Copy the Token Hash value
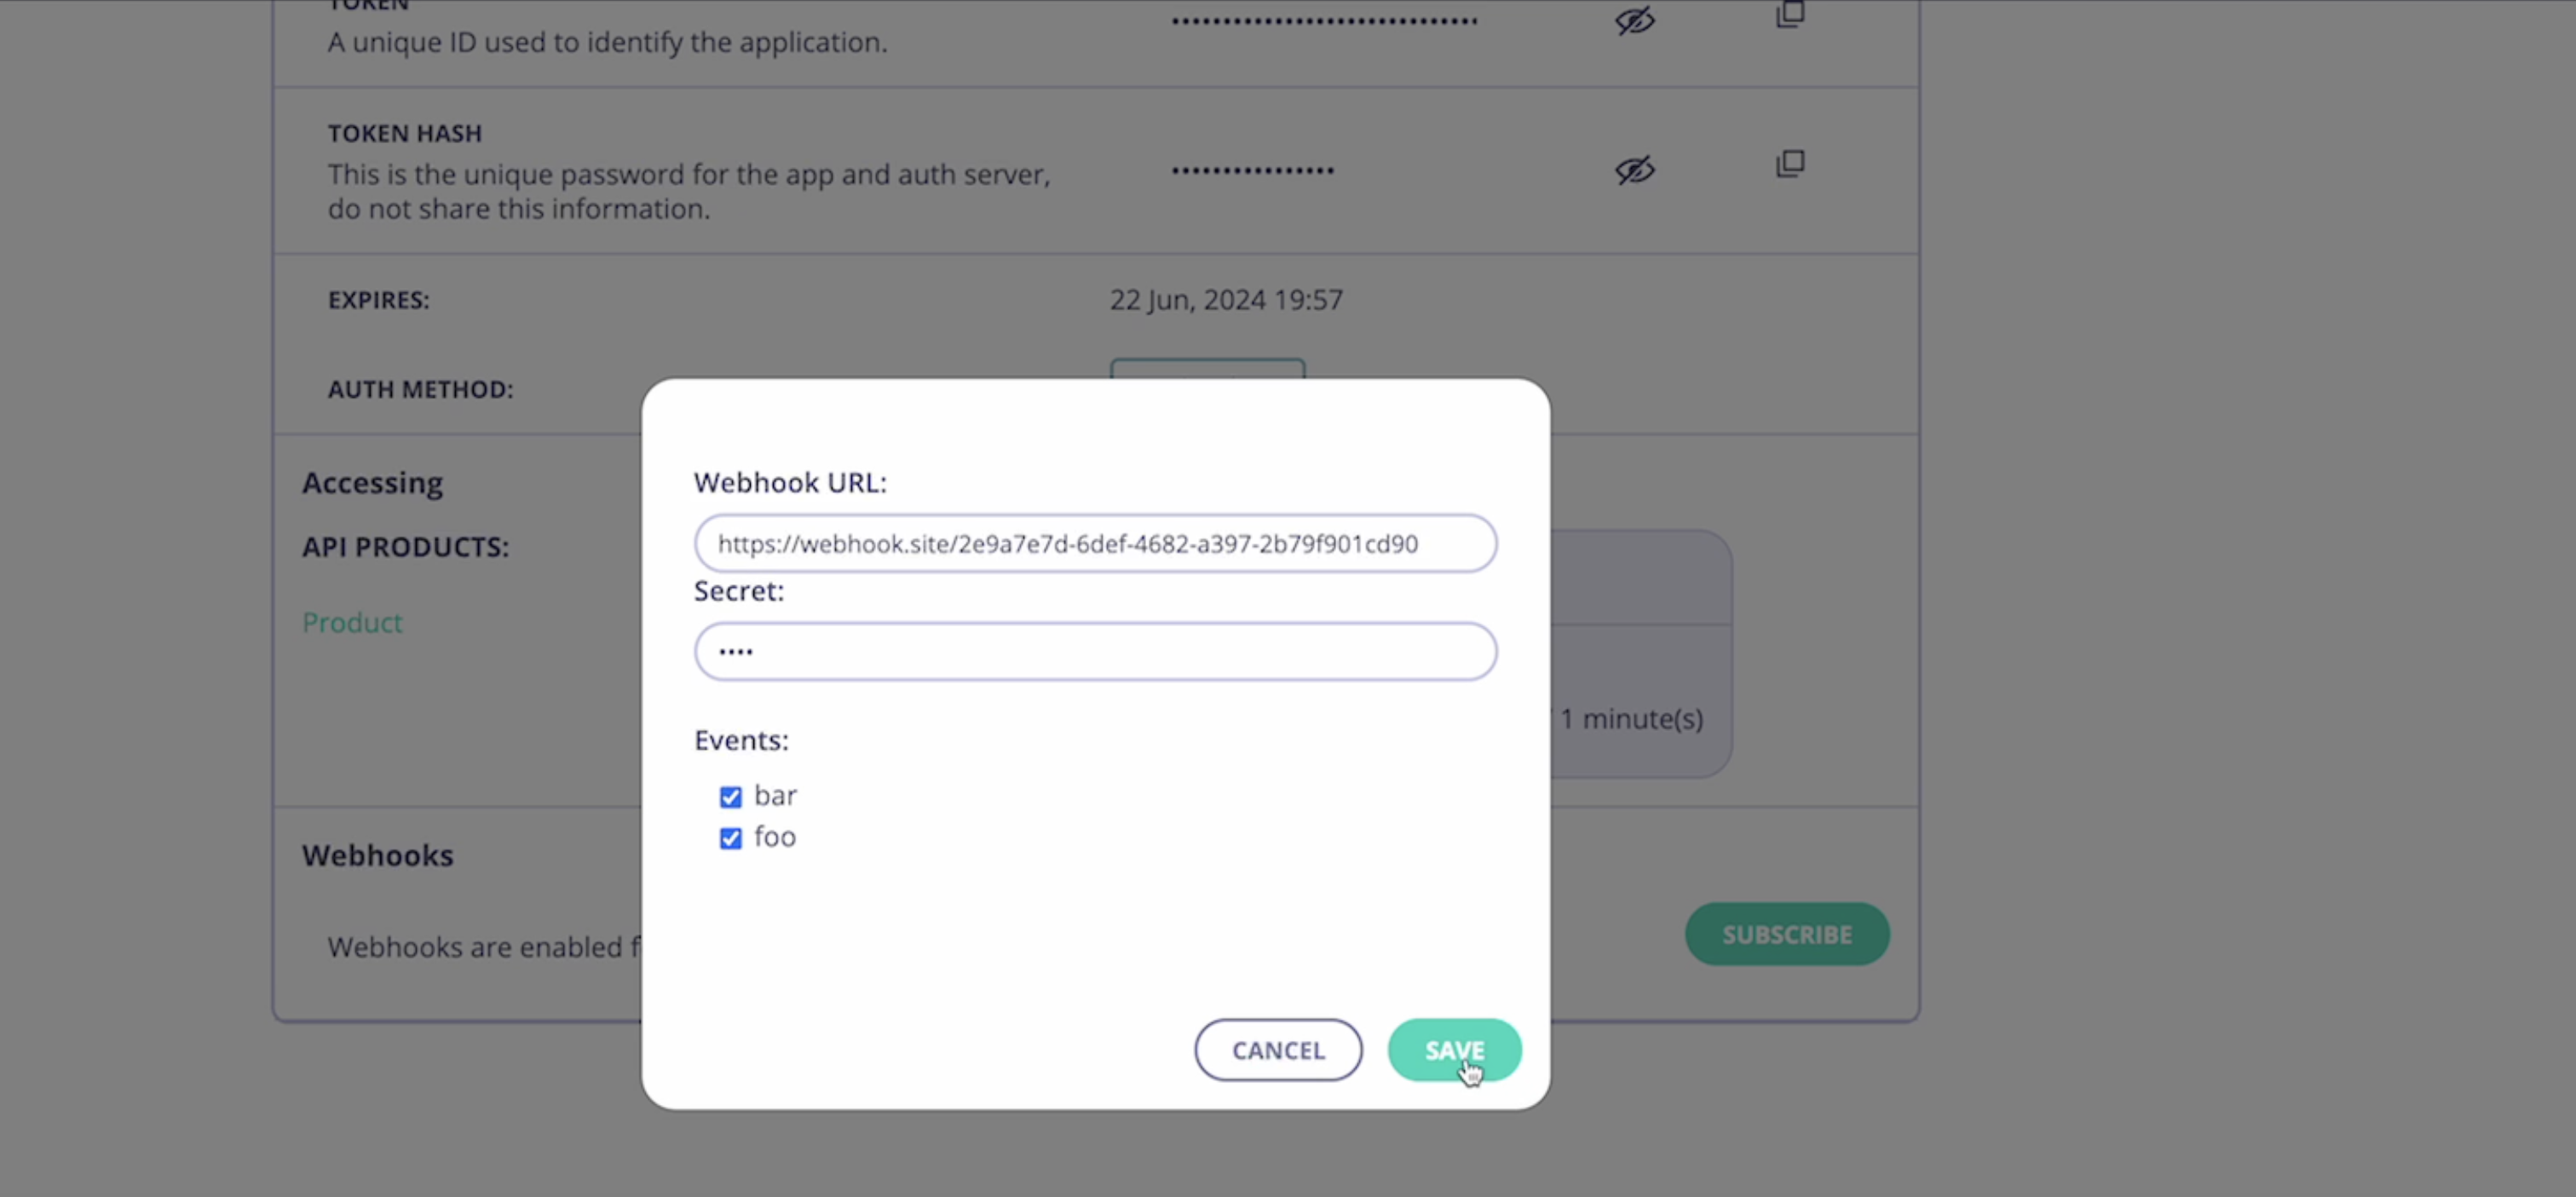 click(x=1789, y=164)
